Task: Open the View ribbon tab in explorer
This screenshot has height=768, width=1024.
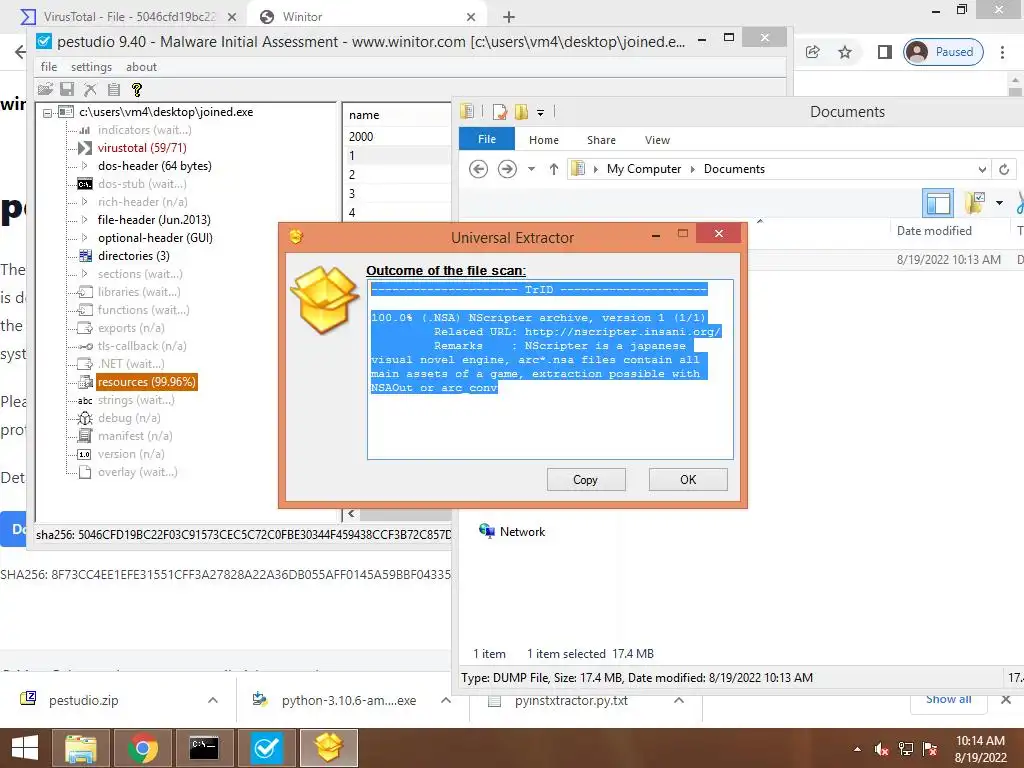Action: click(657, 140)
